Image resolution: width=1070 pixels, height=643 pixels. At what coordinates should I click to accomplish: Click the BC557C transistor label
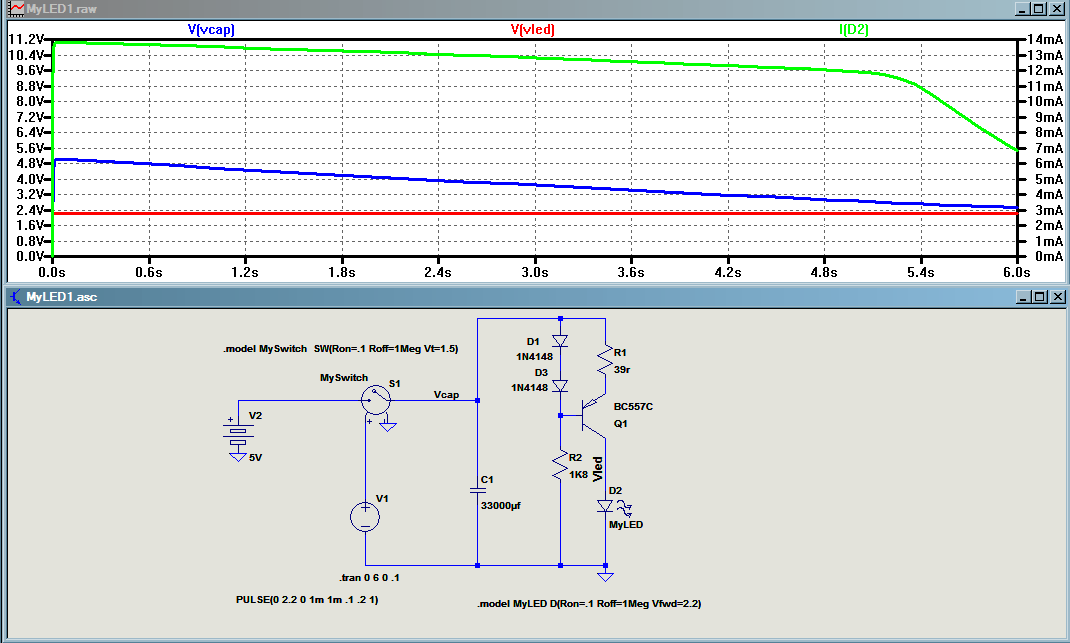pyautogui.click(x=633, y=407)
